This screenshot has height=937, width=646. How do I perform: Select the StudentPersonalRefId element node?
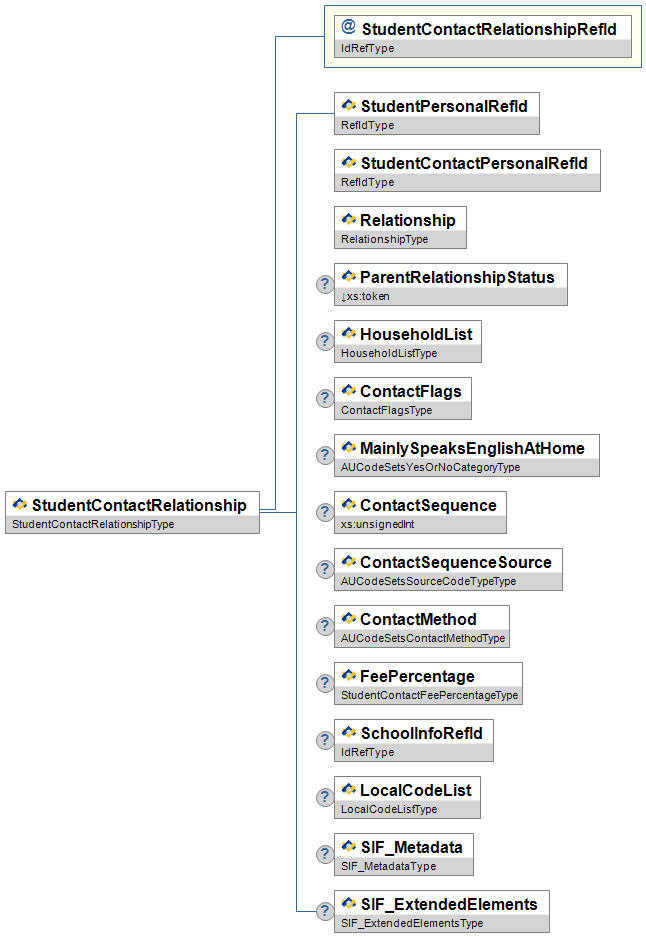click(444, 105)
